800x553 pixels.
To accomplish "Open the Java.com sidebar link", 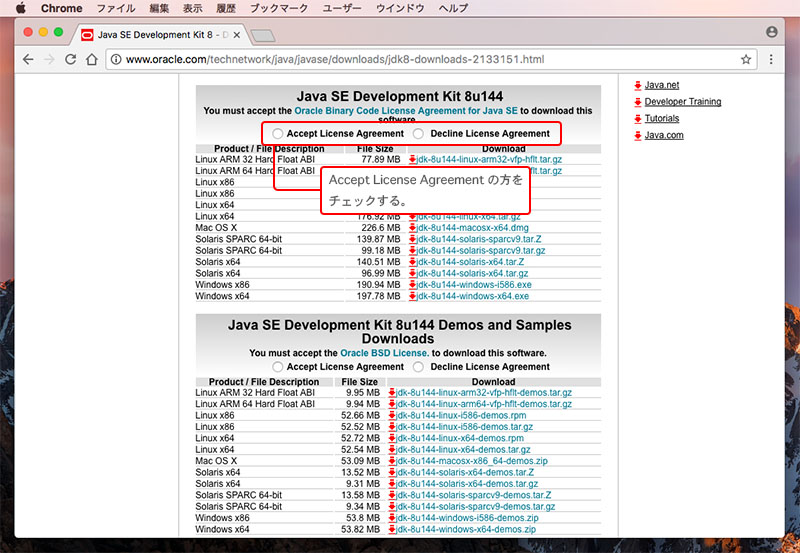I will 664,135.
